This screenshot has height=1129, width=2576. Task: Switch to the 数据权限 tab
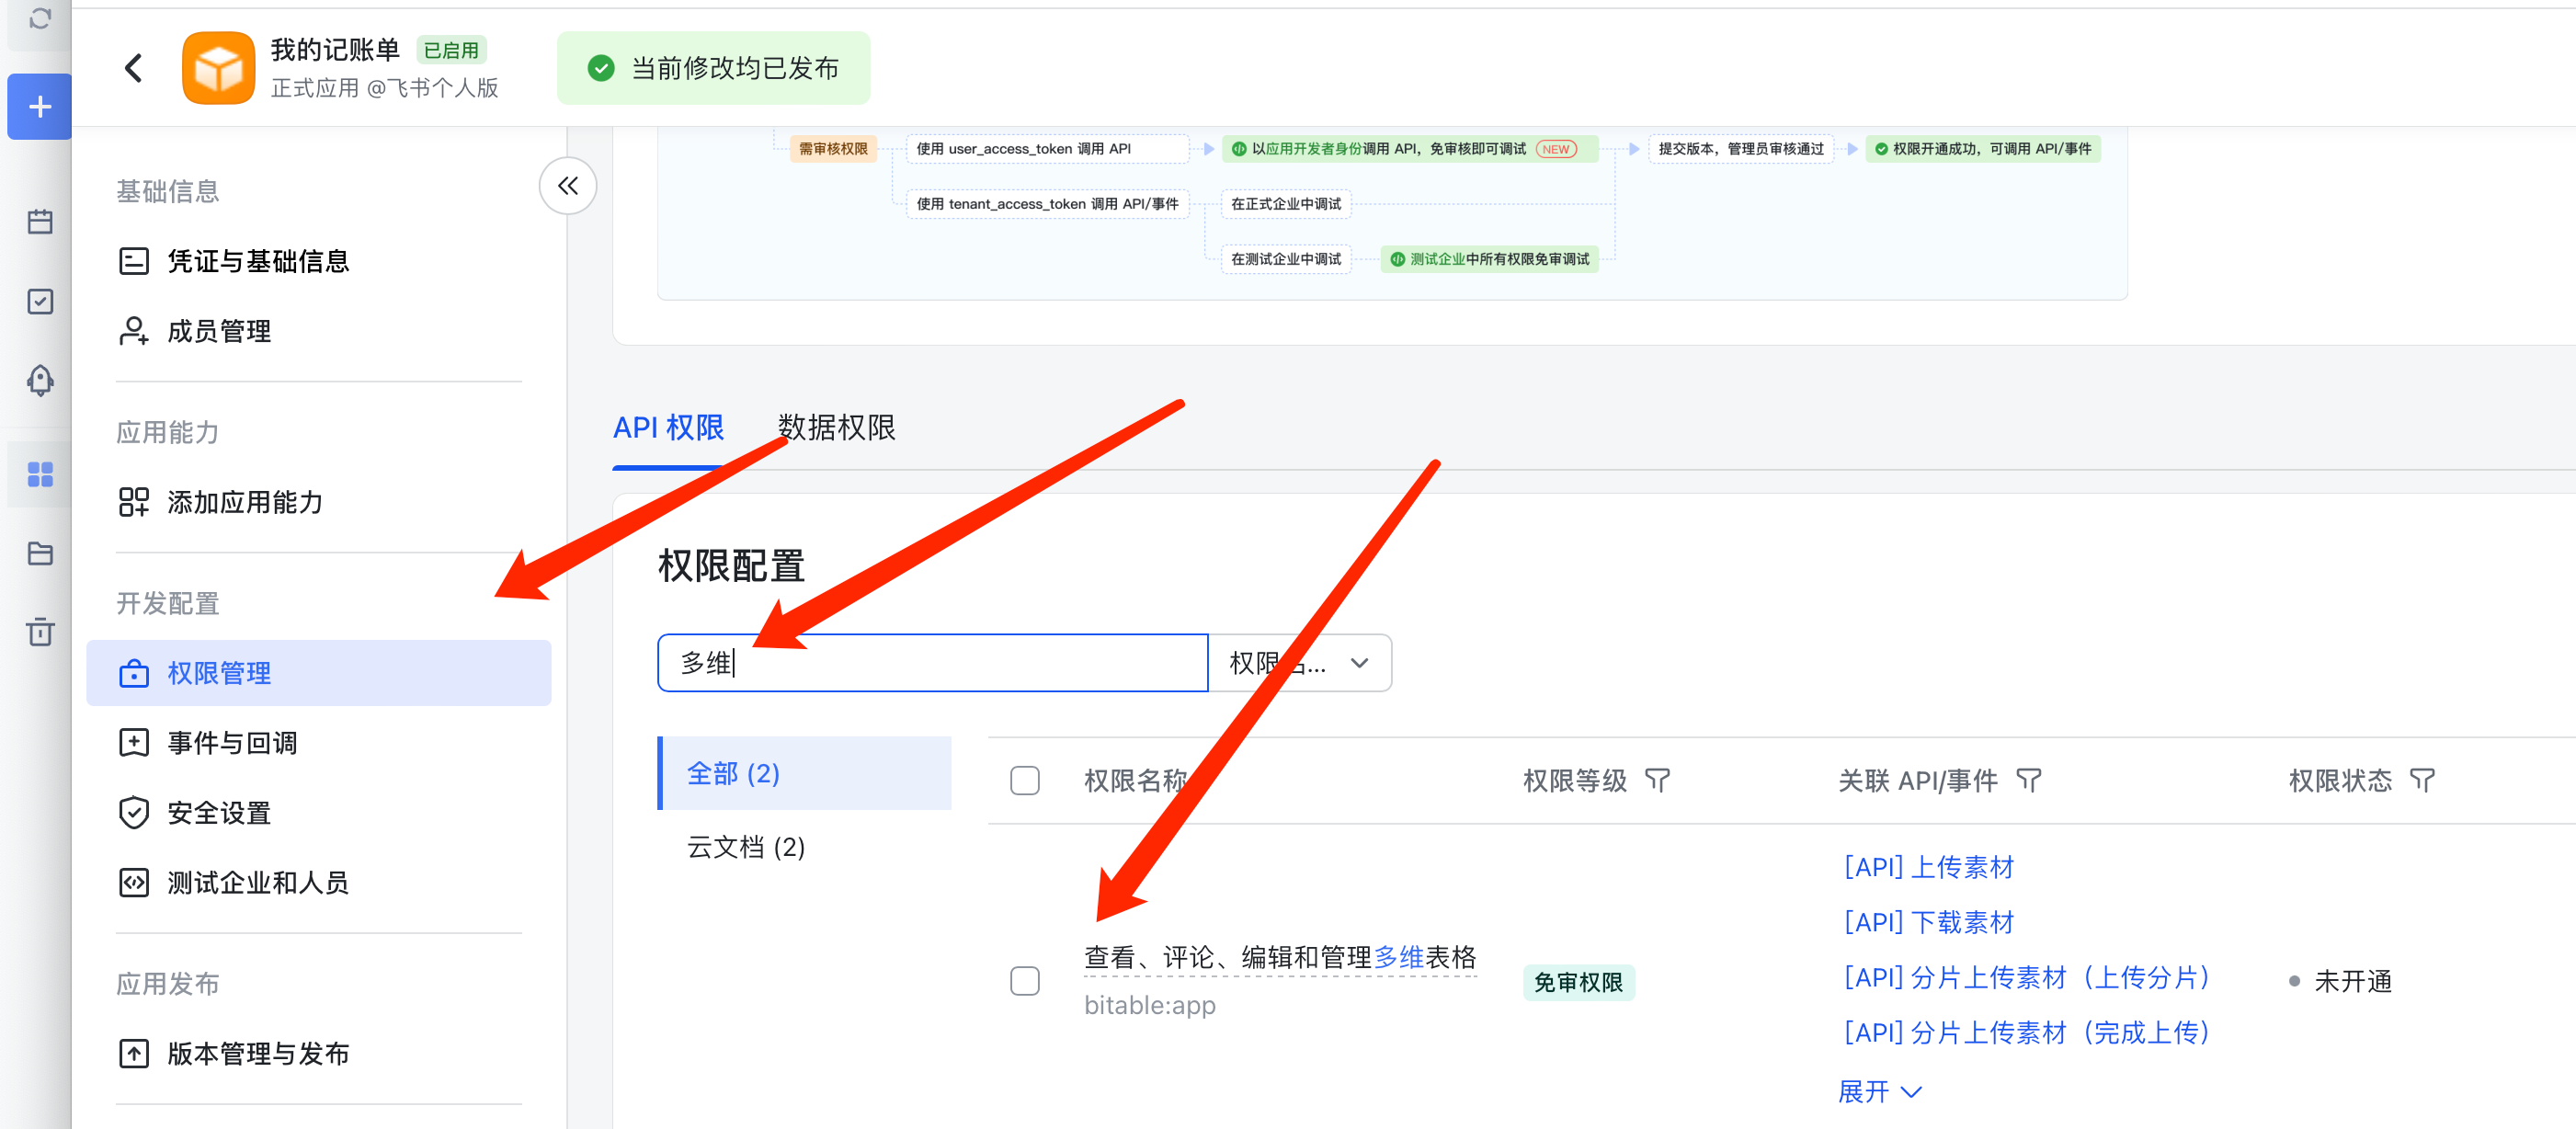(x=837, y=428)
